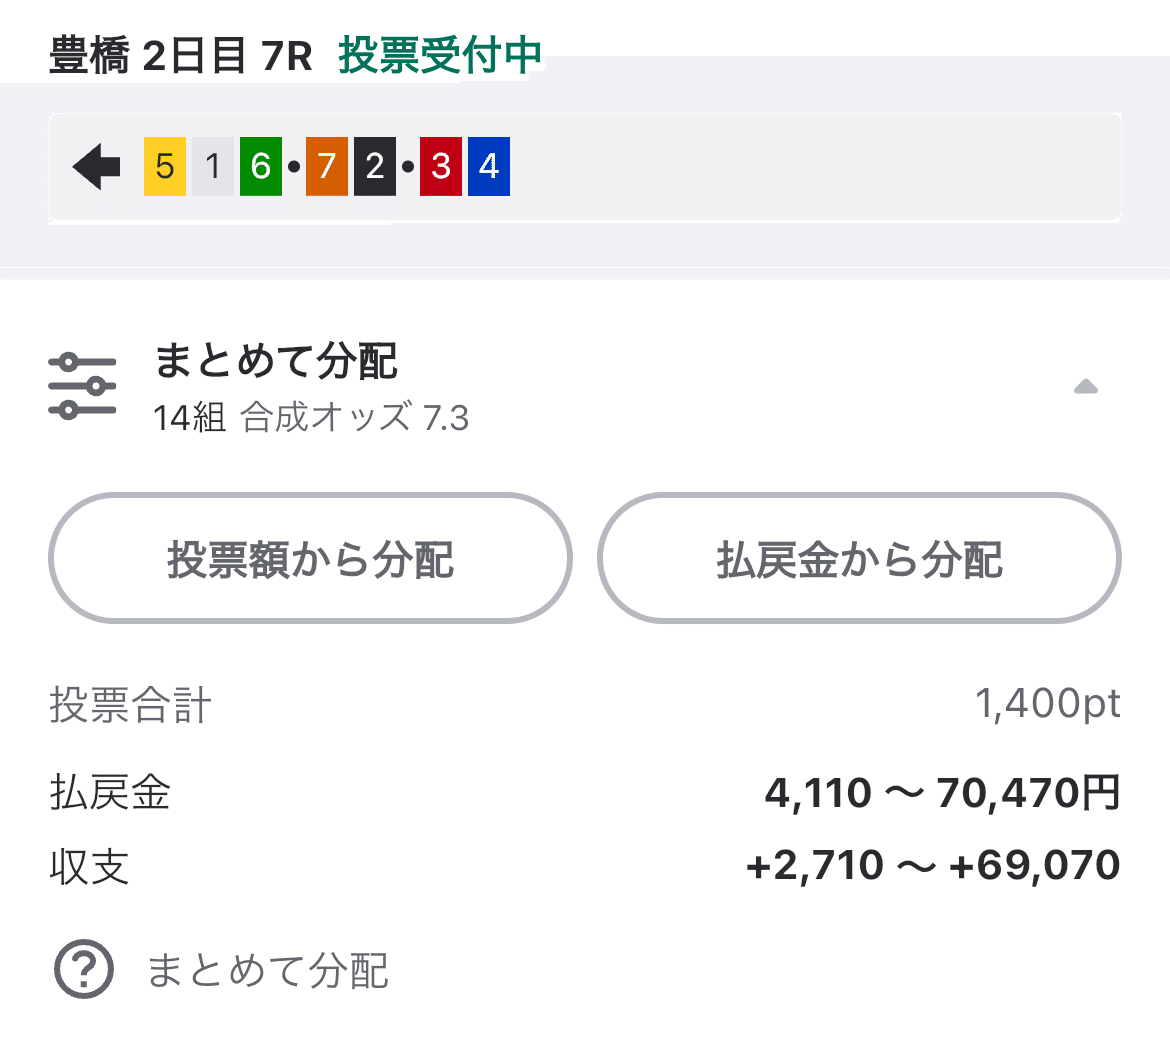Select the white number 1 chip
The width and height of the screenshot is (1170, 1061).
[212, 166]
